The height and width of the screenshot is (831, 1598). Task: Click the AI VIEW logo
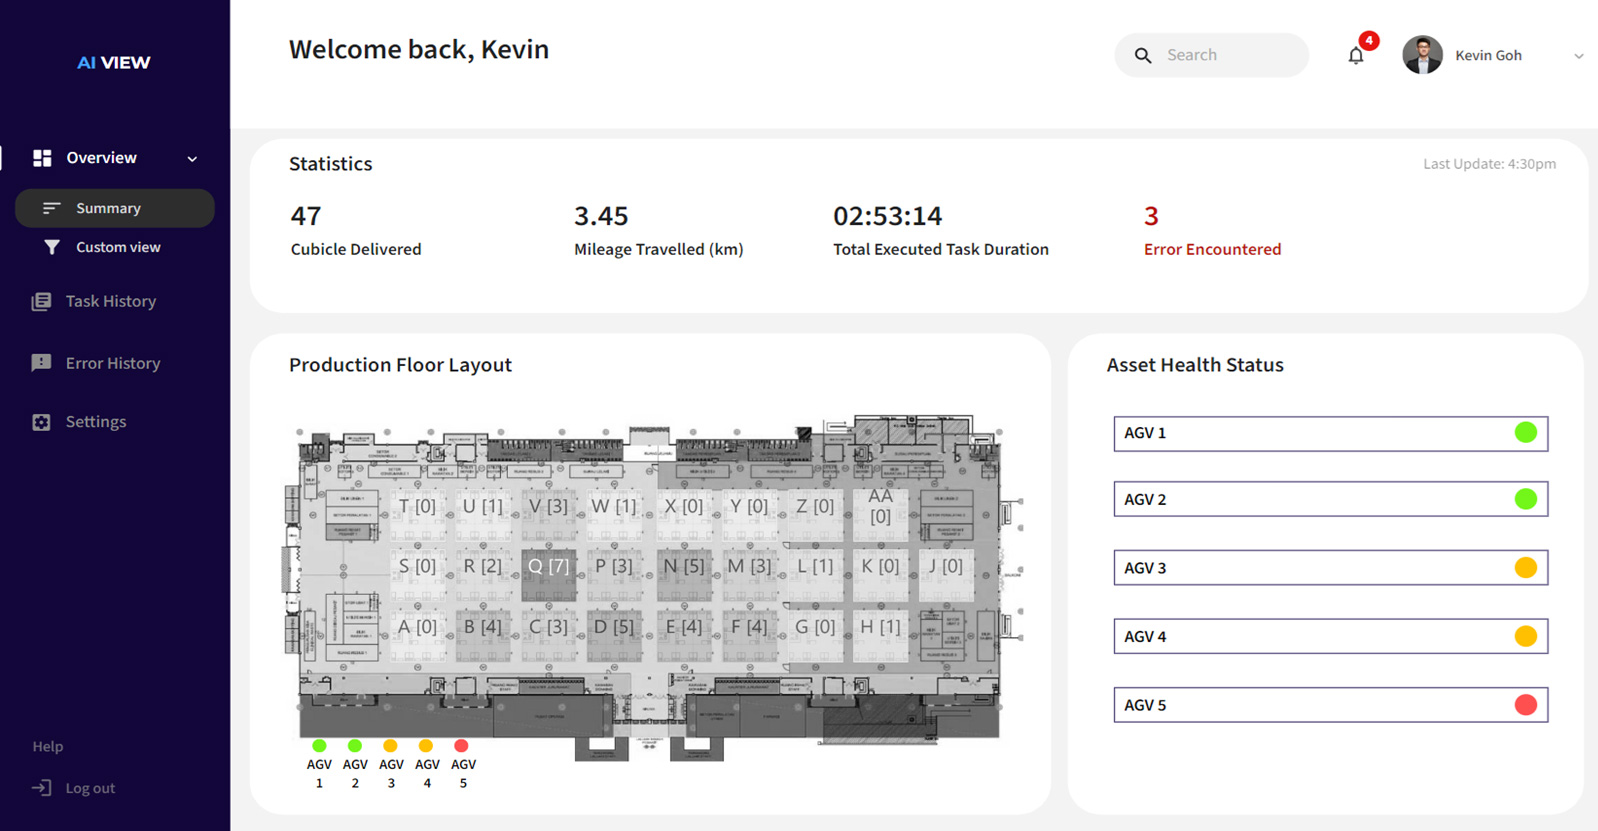tap(114, 62)
